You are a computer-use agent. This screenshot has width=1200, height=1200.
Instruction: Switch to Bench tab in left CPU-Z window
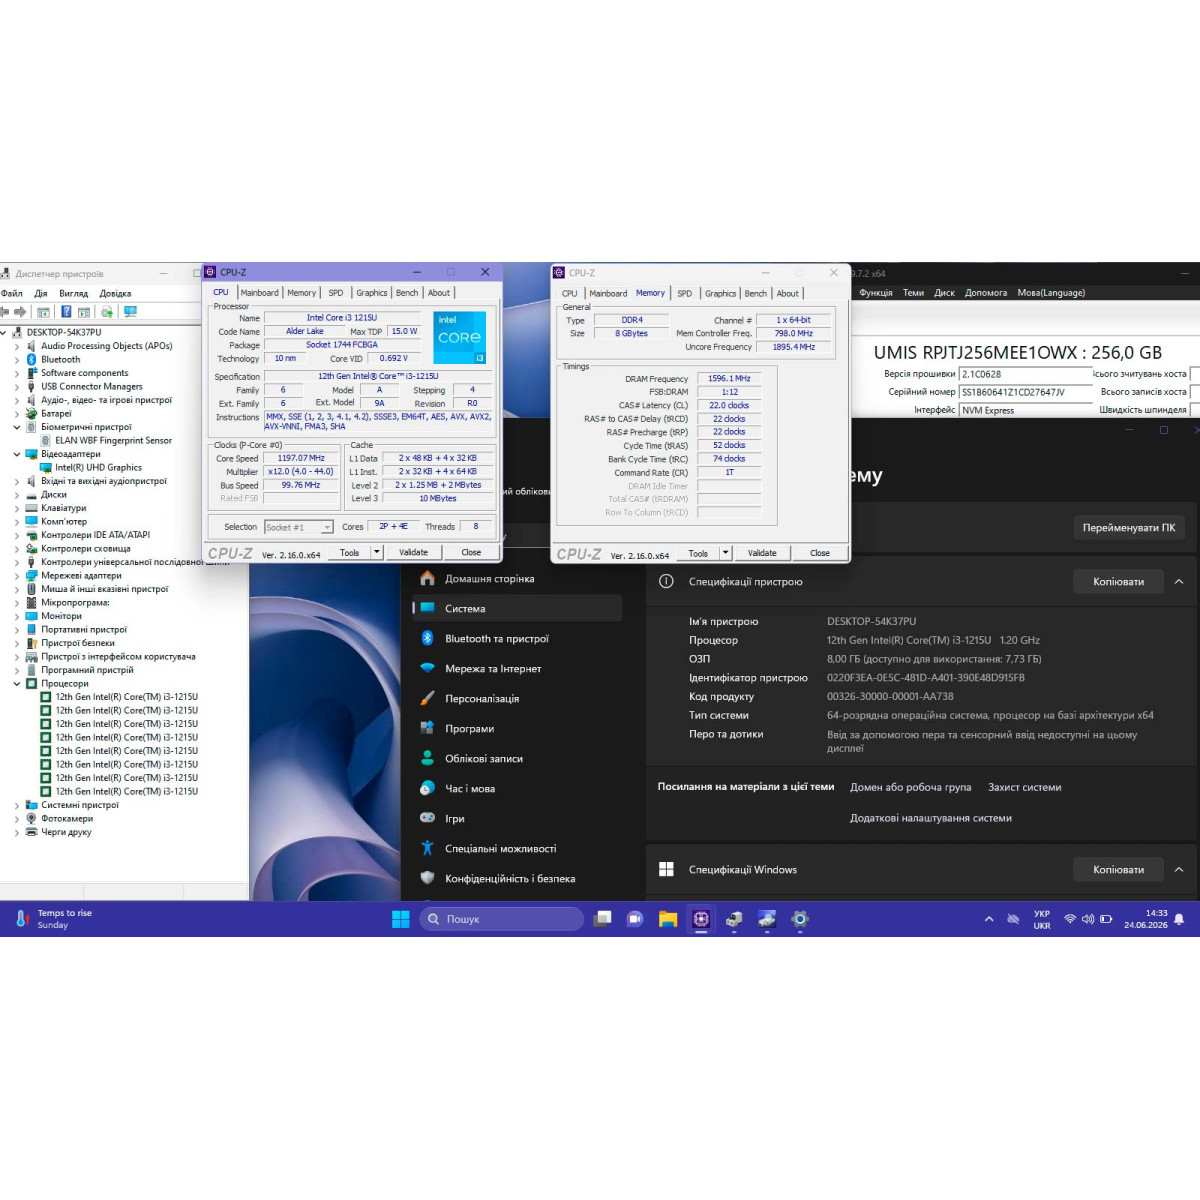(x=407, y=292)
